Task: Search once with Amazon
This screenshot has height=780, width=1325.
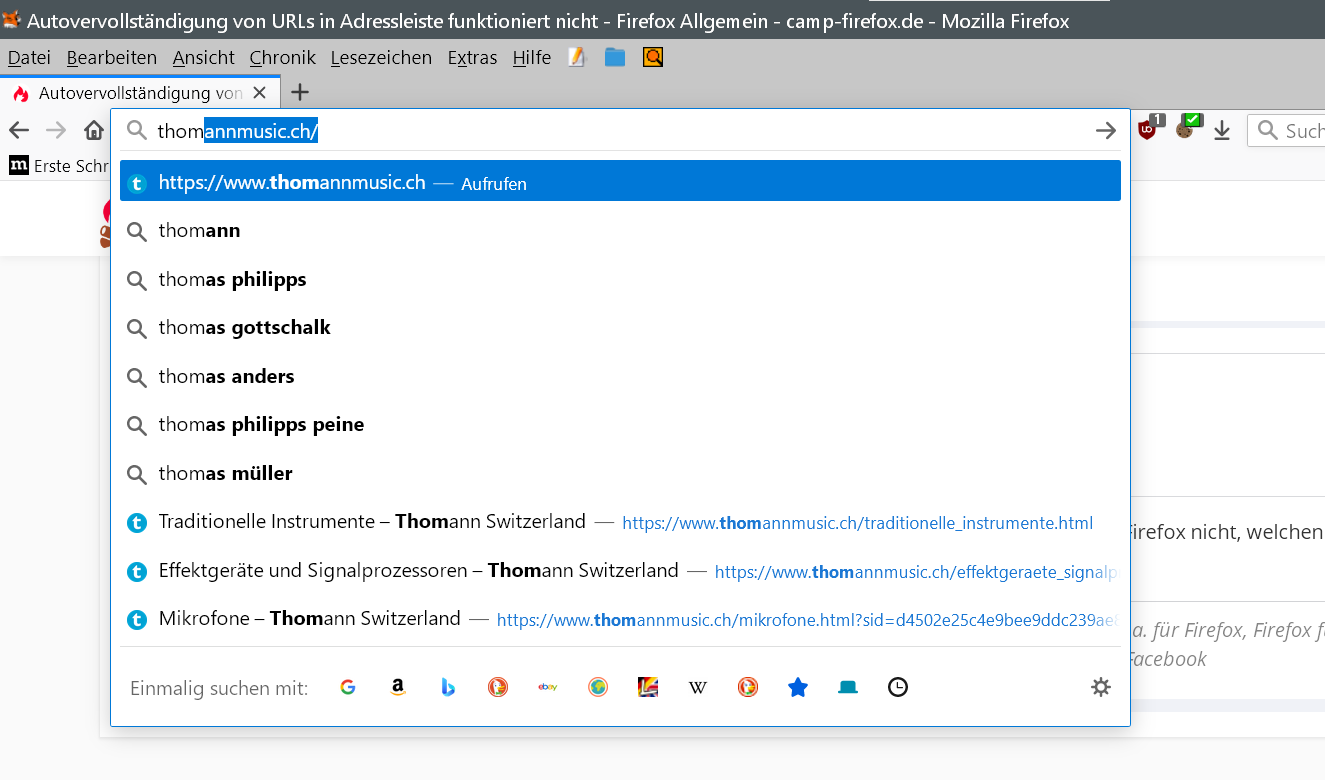Action: 398,687
